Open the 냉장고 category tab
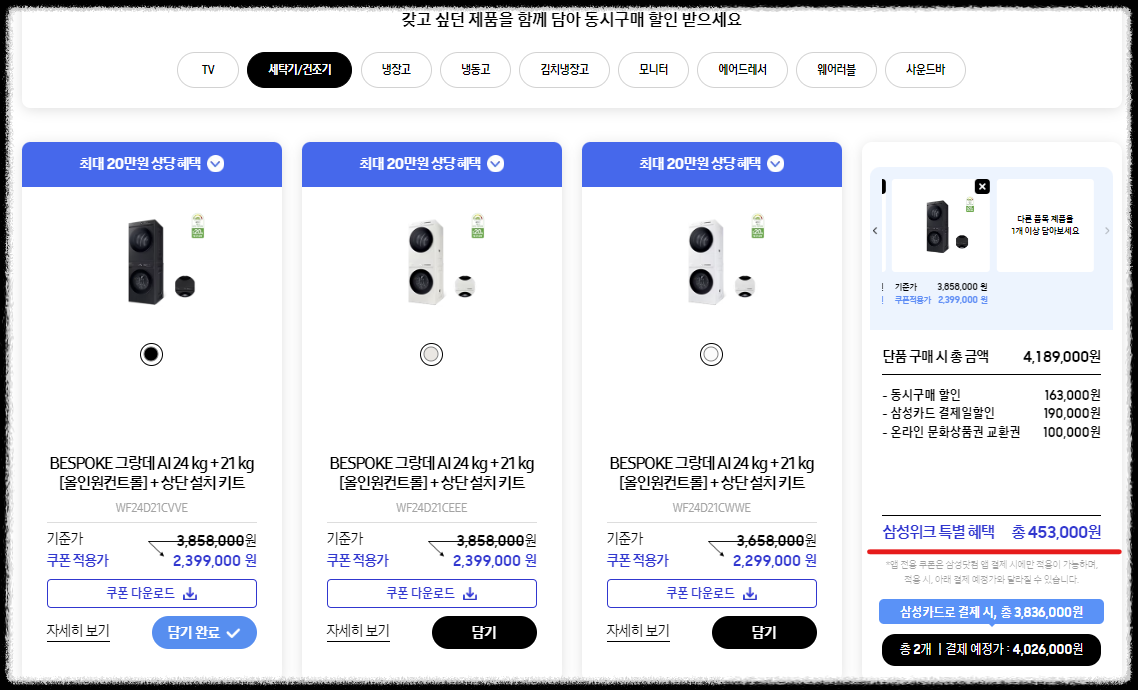The image size is (1138, 690). click(x=395, y=70)
